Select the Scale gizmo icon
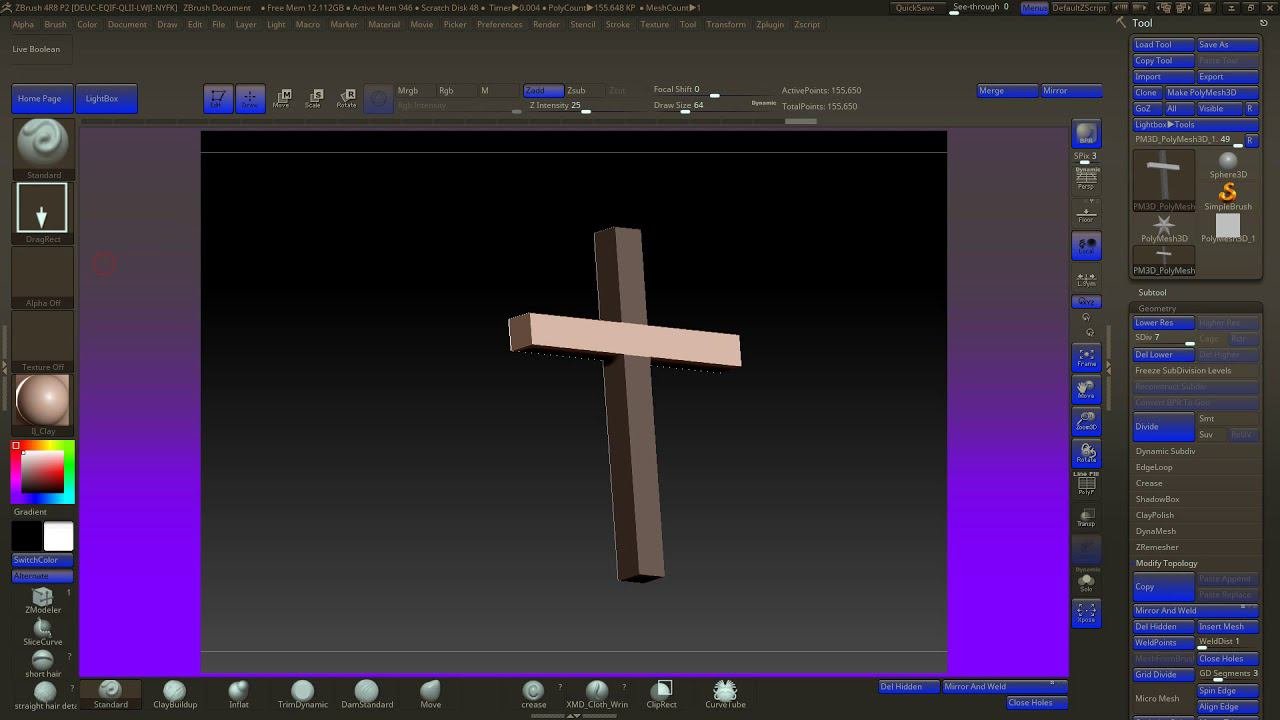The height and width of the screenshot is (720, 1280). pos(313,98)
